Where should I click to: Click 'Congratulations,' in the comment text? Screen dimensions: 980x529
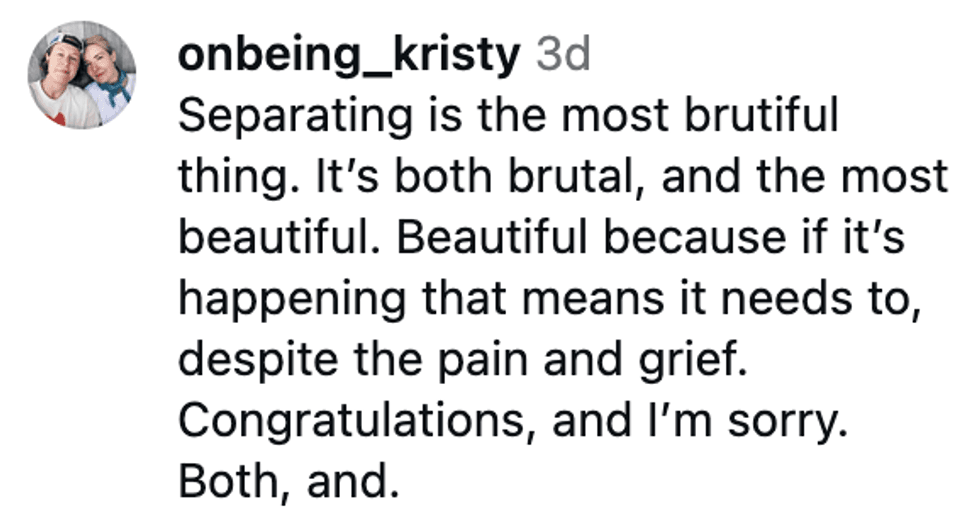click(x=351, y=422)
